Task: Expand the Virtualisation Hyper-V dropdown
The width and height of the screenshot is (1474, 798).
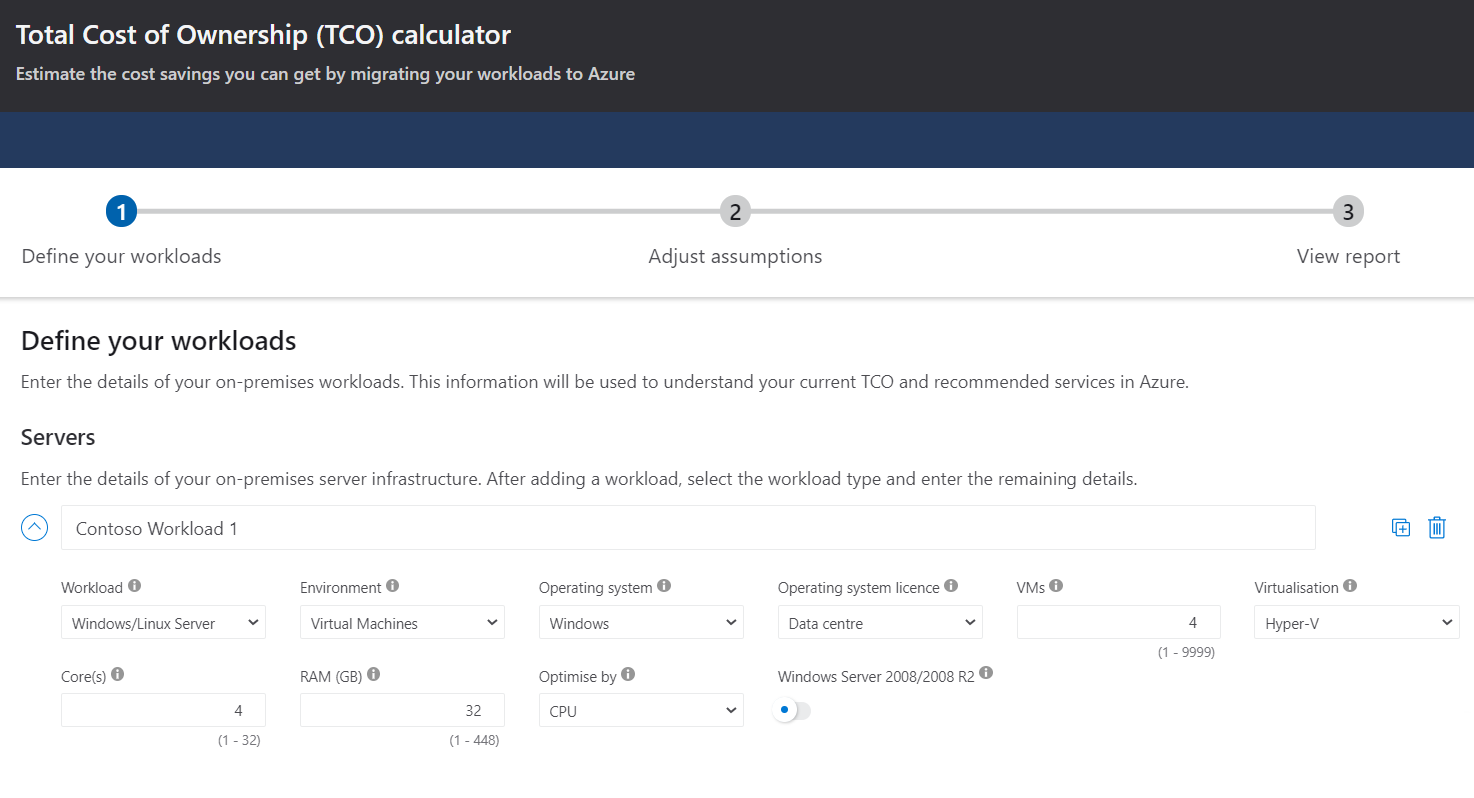Action: pyautogui.click(x=1356, y=622)
